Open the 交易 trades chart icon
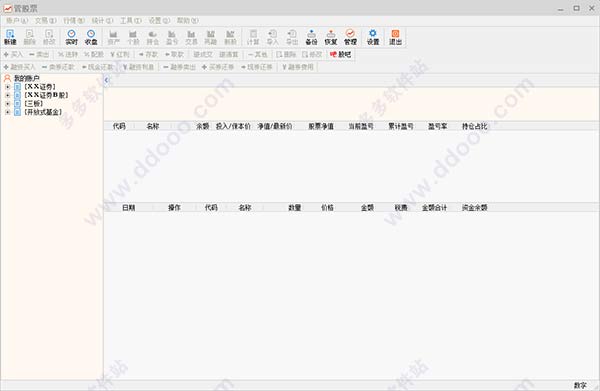Image resolution: width=600 pixels, height=391 pixels. tap(191, 37)
